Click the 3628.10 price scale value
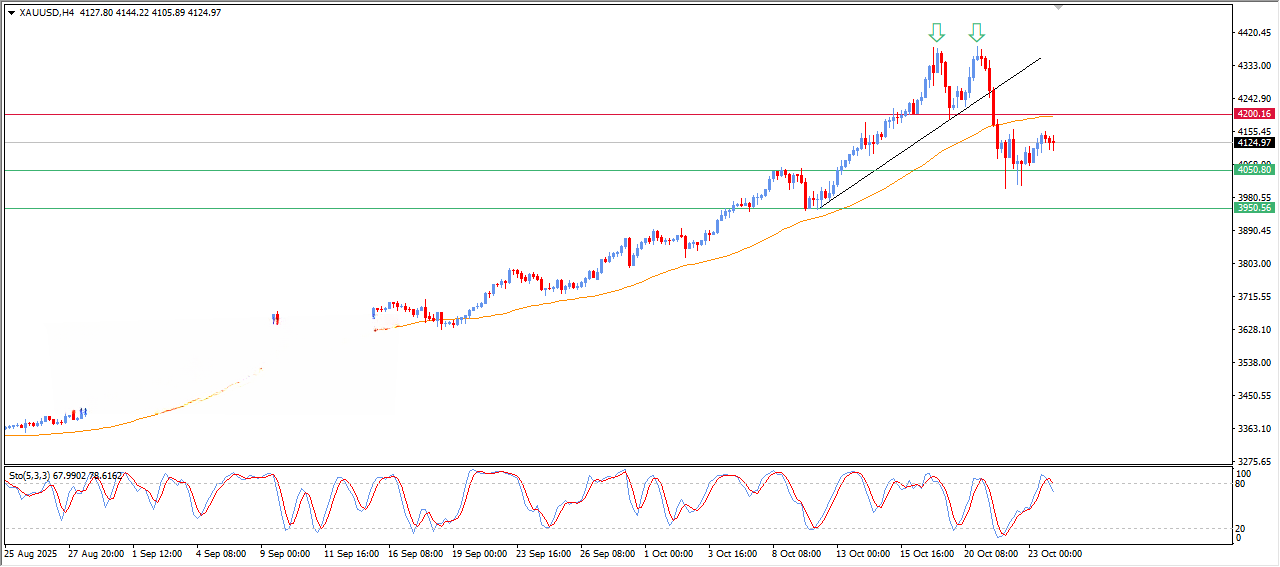1280x567 pixels. 1253,330
